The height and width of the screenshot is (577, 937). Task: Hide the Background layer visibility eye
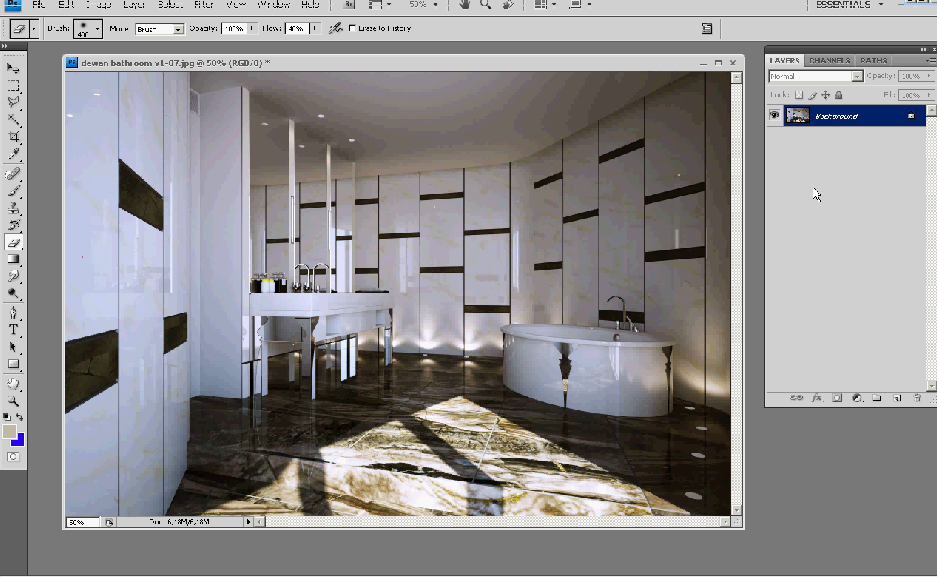774,115
